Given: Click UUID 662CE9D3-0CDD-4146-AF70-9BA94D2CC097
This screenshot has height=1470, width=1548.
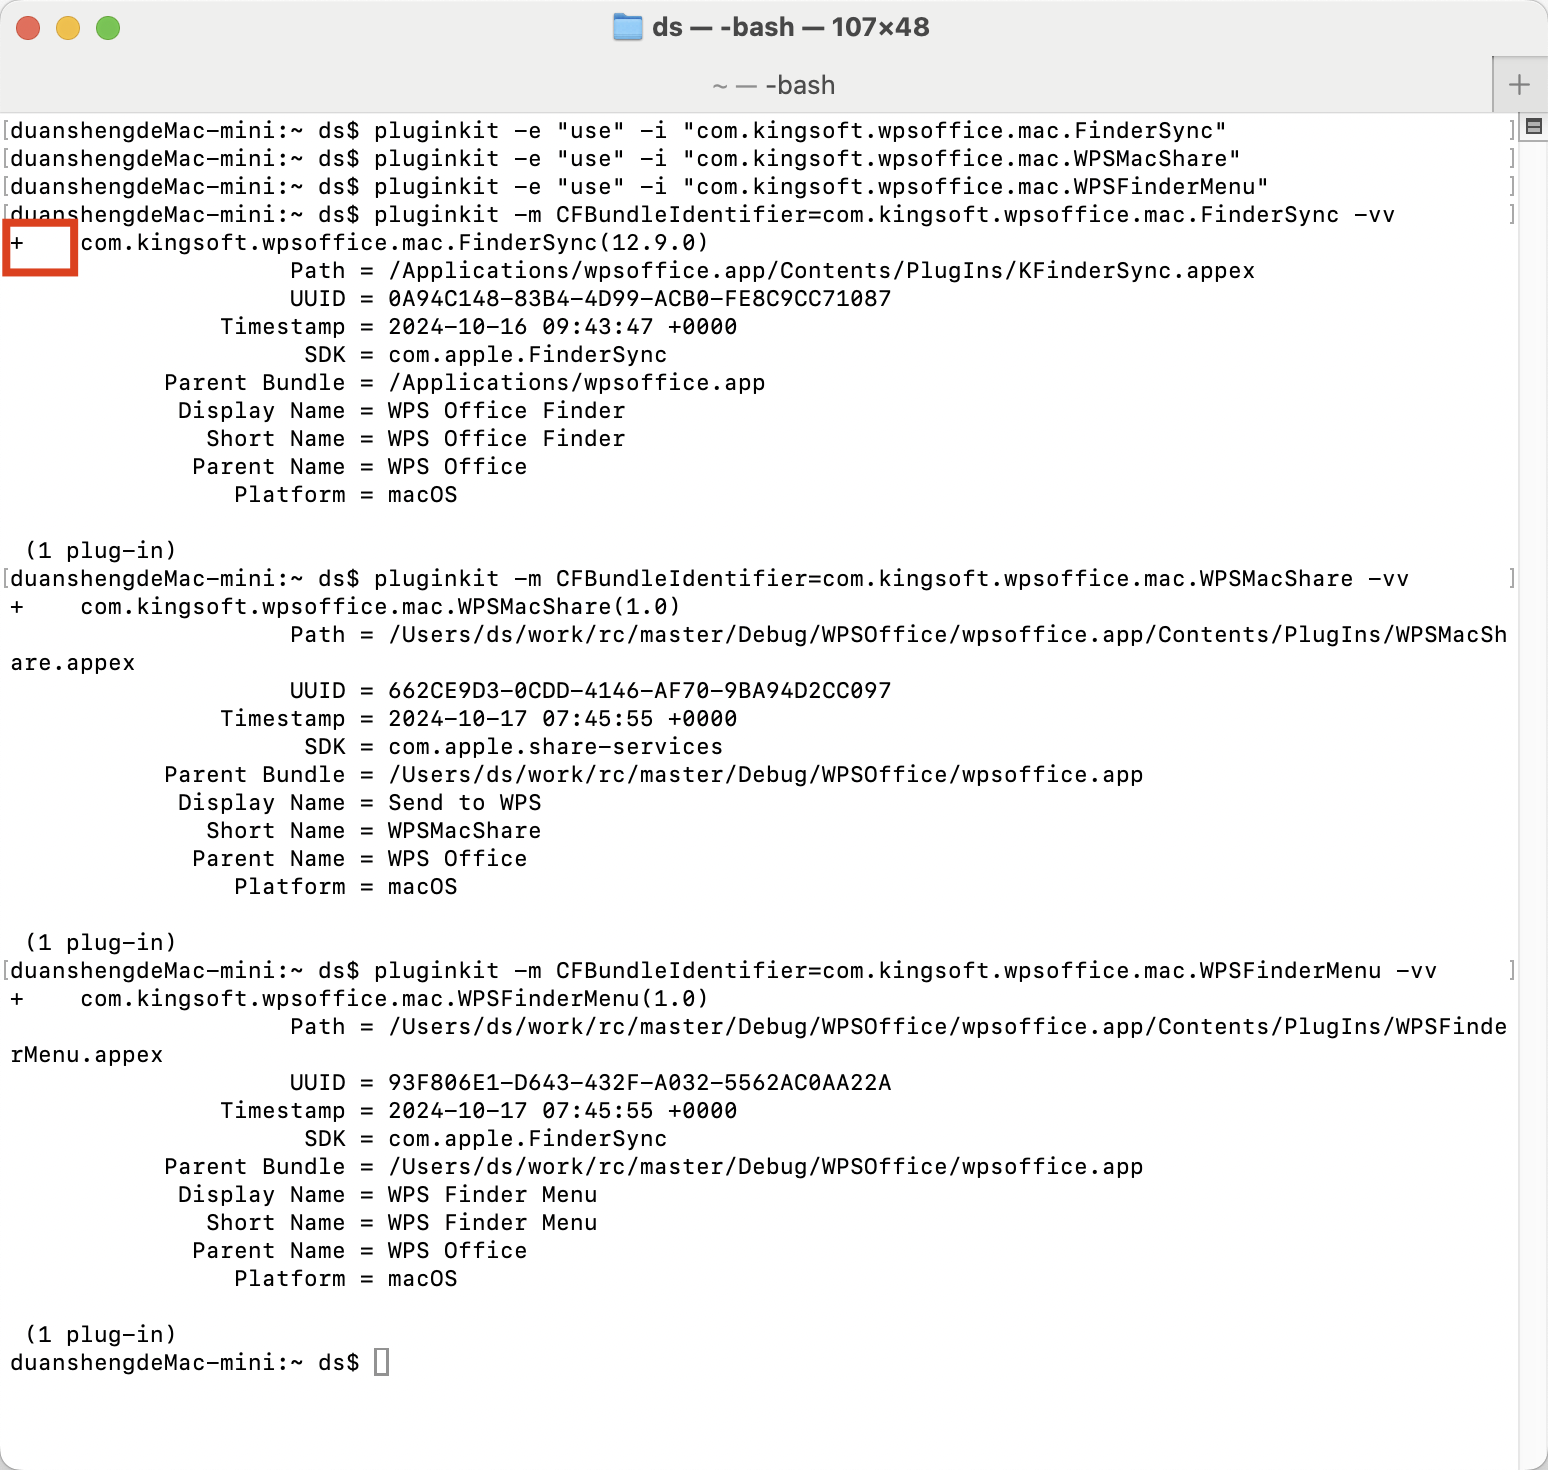Looking at the screenshot, I should click(x=639, y=691).
